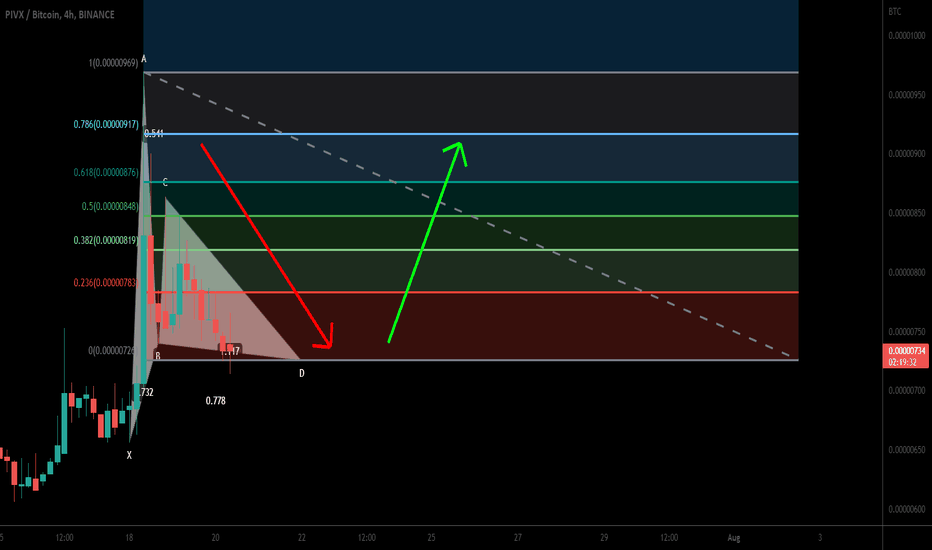Click the date 20 on the time axis
This screenshot has height=550, width=932.
[215, 538]
